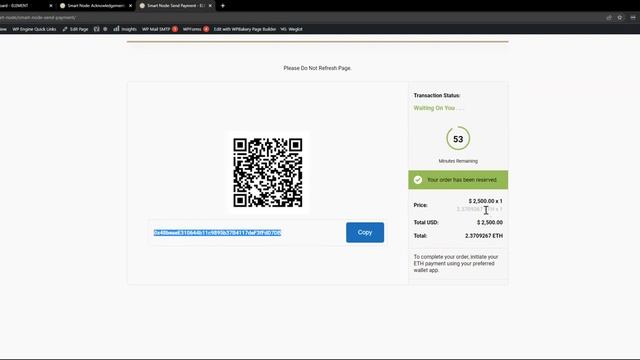This screenshot has width=640, height=360.
Task: Open a new browser tab
Action: (x=222, y=6)
